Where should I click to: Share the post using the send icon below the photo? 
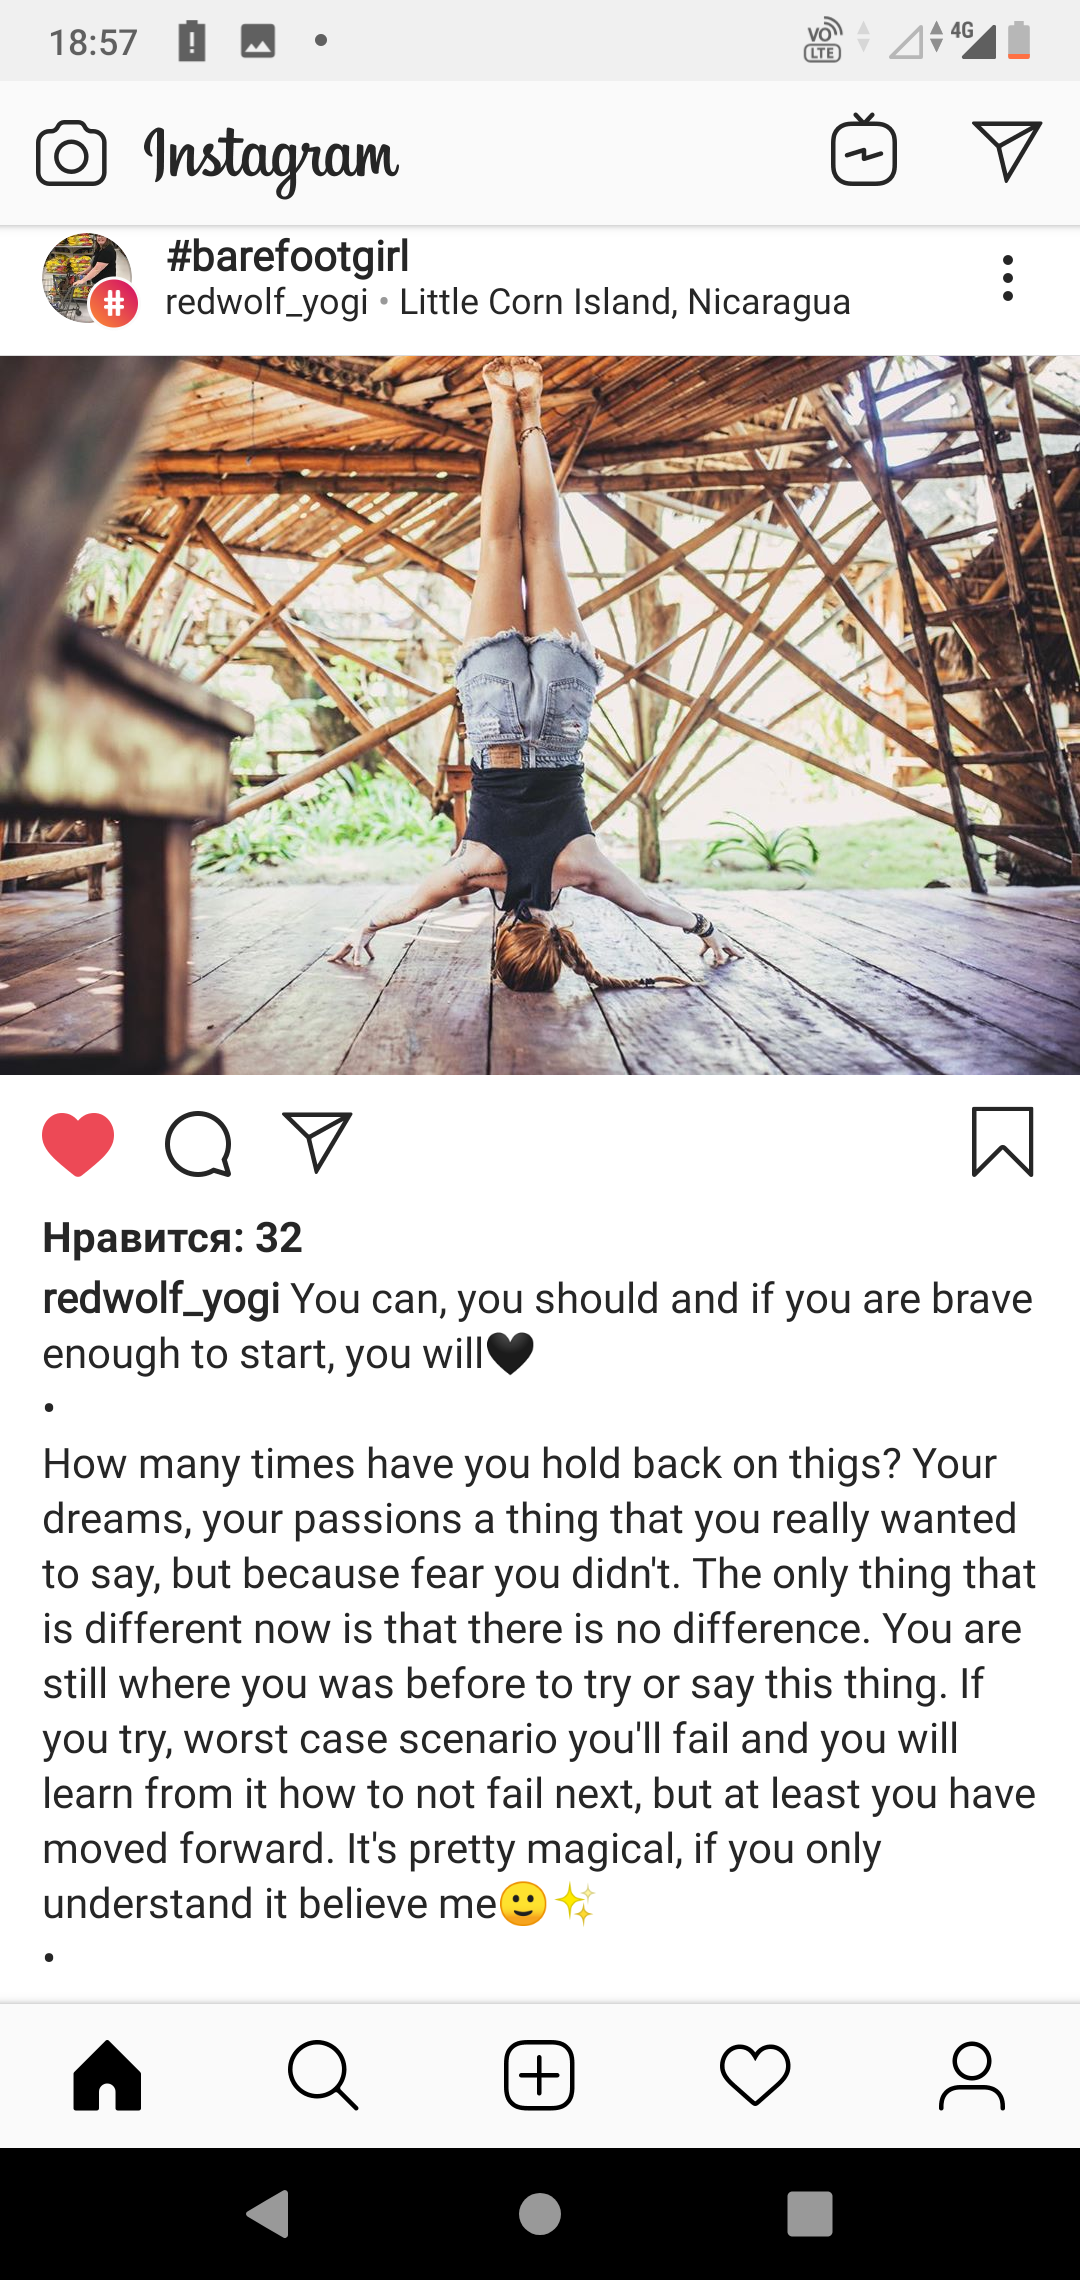click(x=318, y=1141)
